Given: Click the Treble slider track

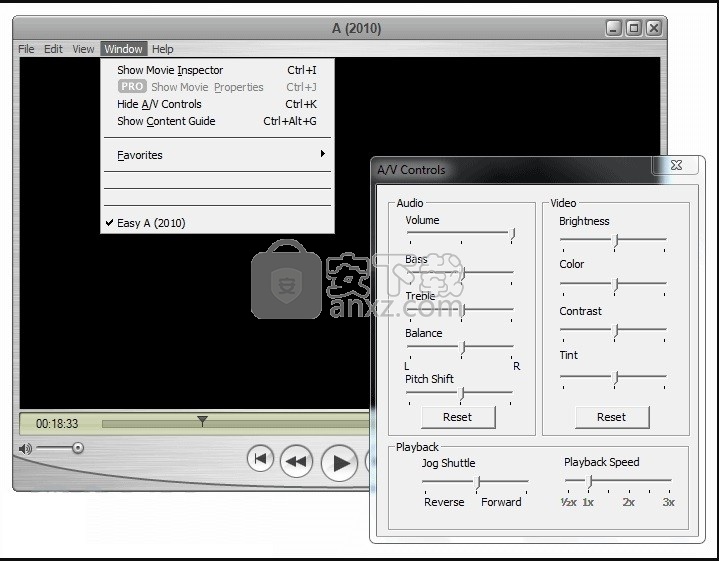Looking at the screenshot, I should 460,309.
